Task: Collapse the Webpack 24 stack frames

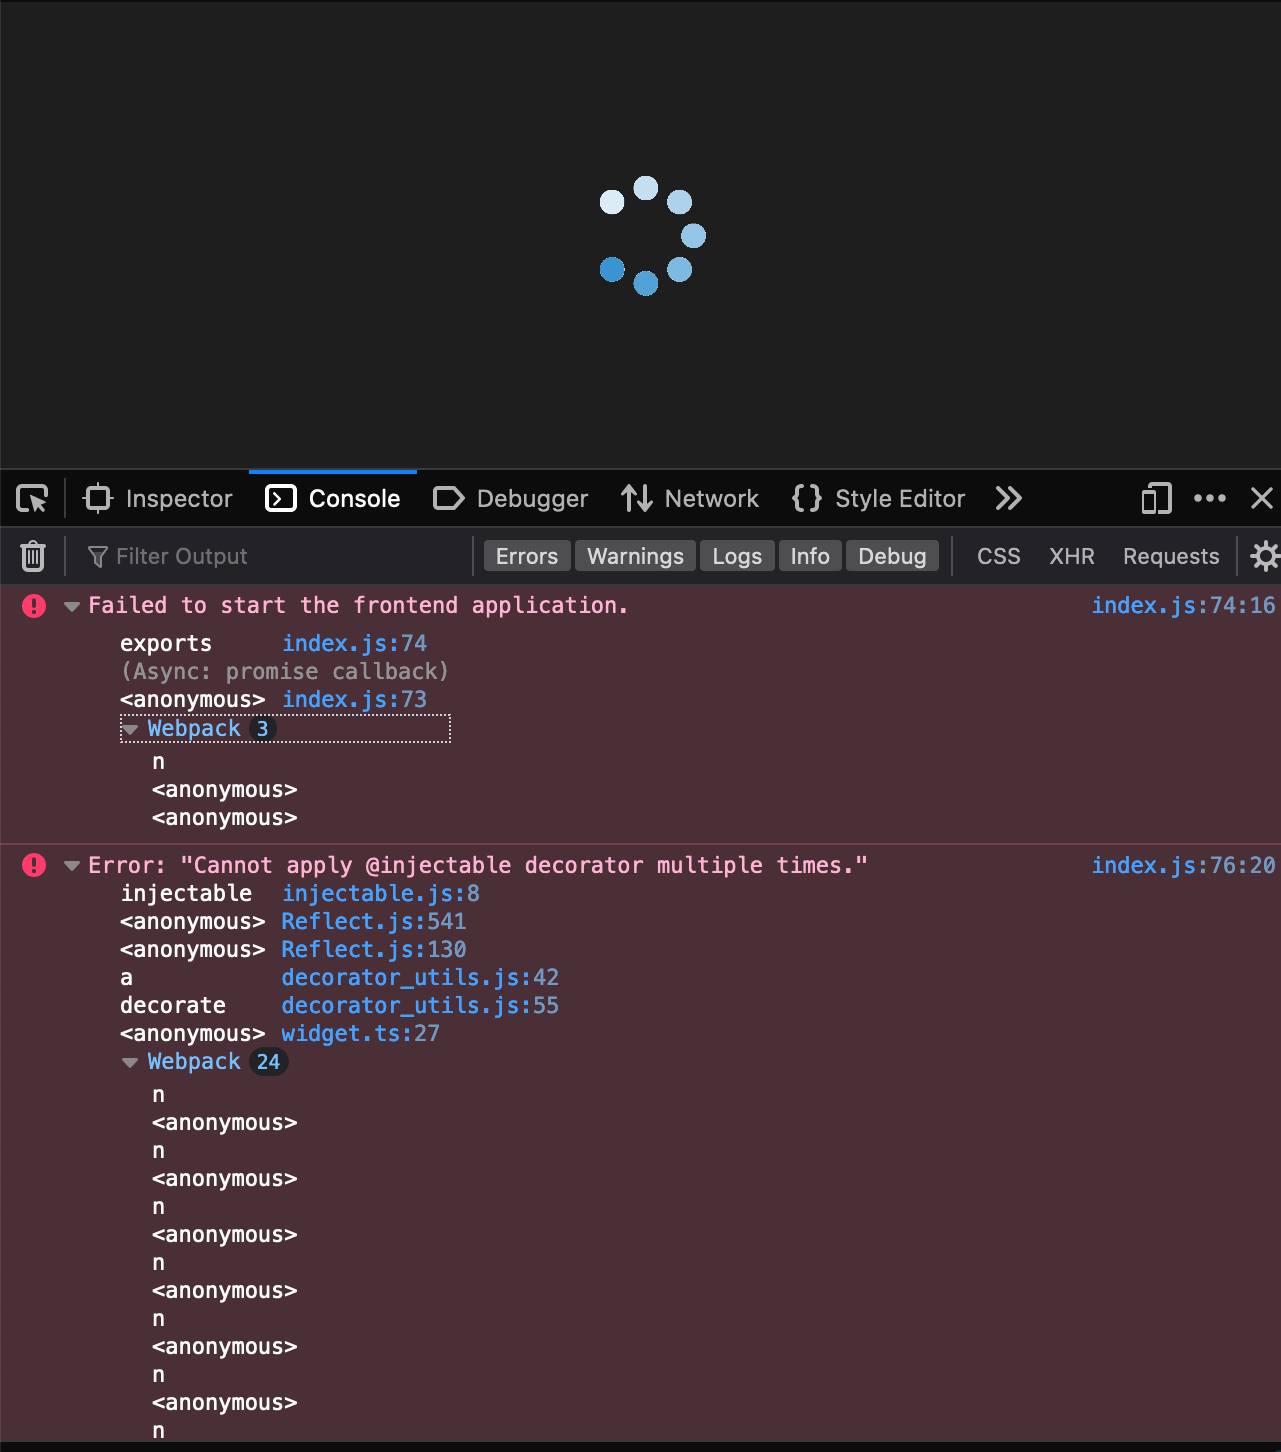Action: (131, 1061)
